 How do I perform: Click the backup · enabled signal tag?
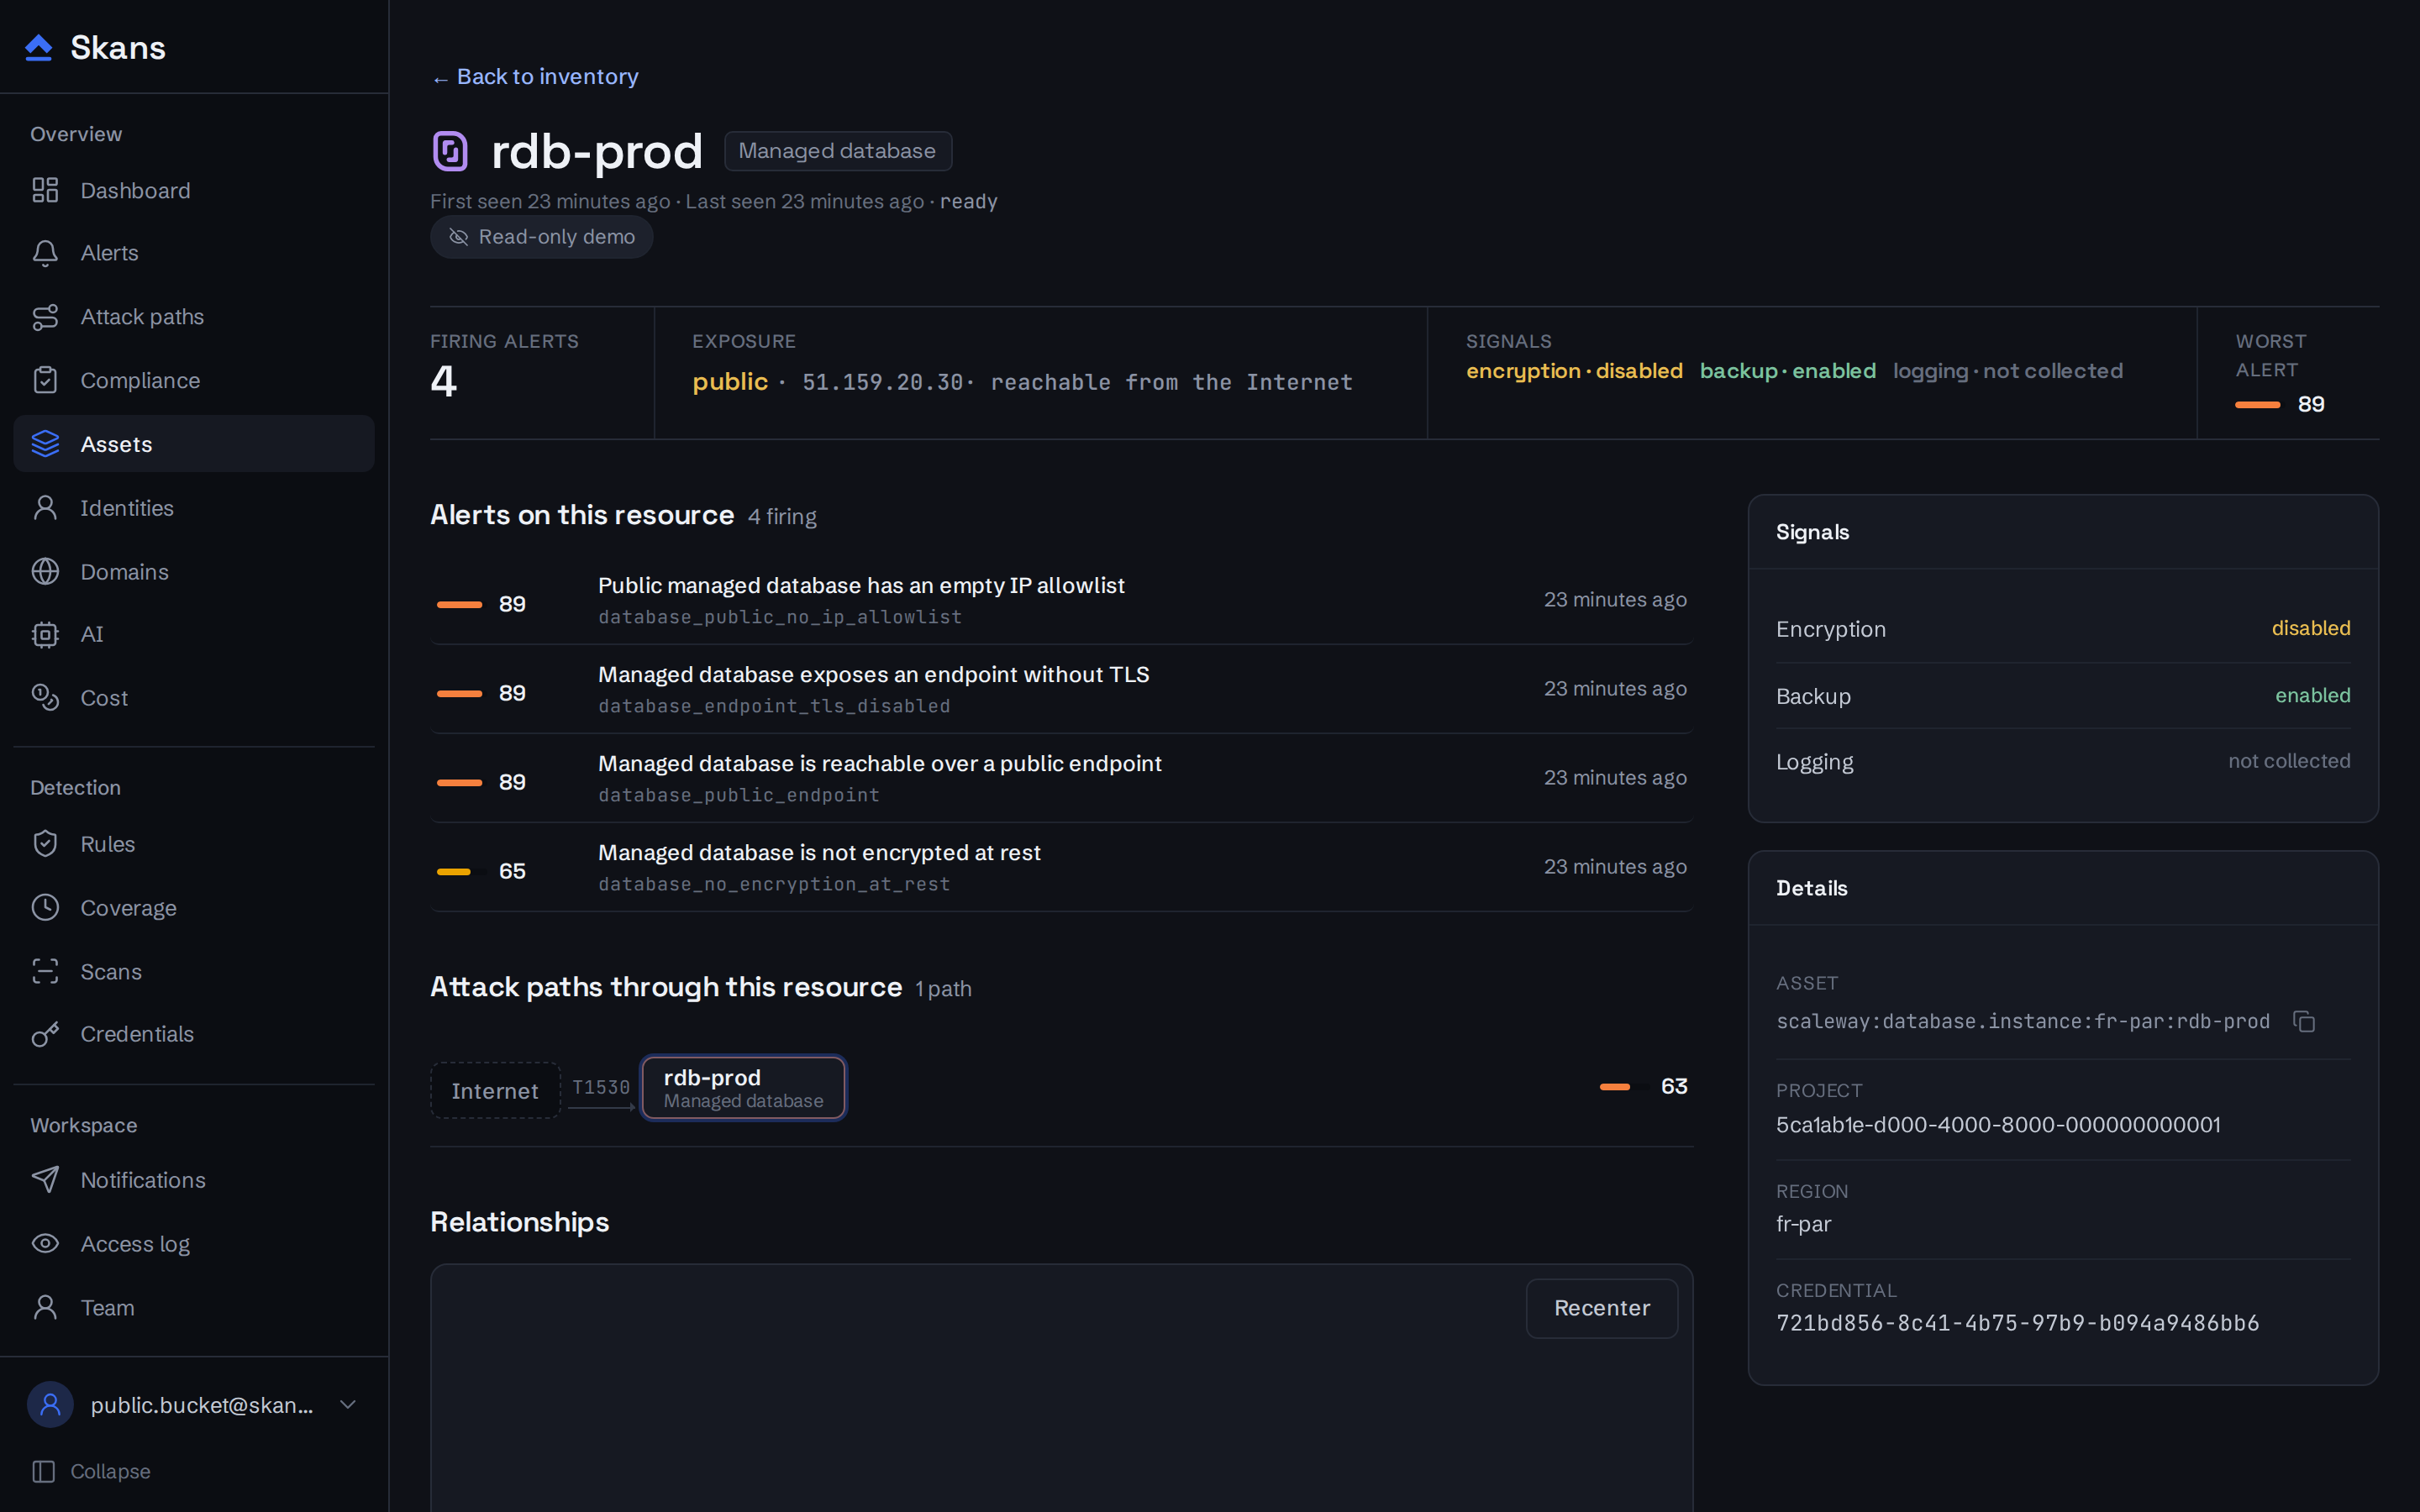(1787, 371)
